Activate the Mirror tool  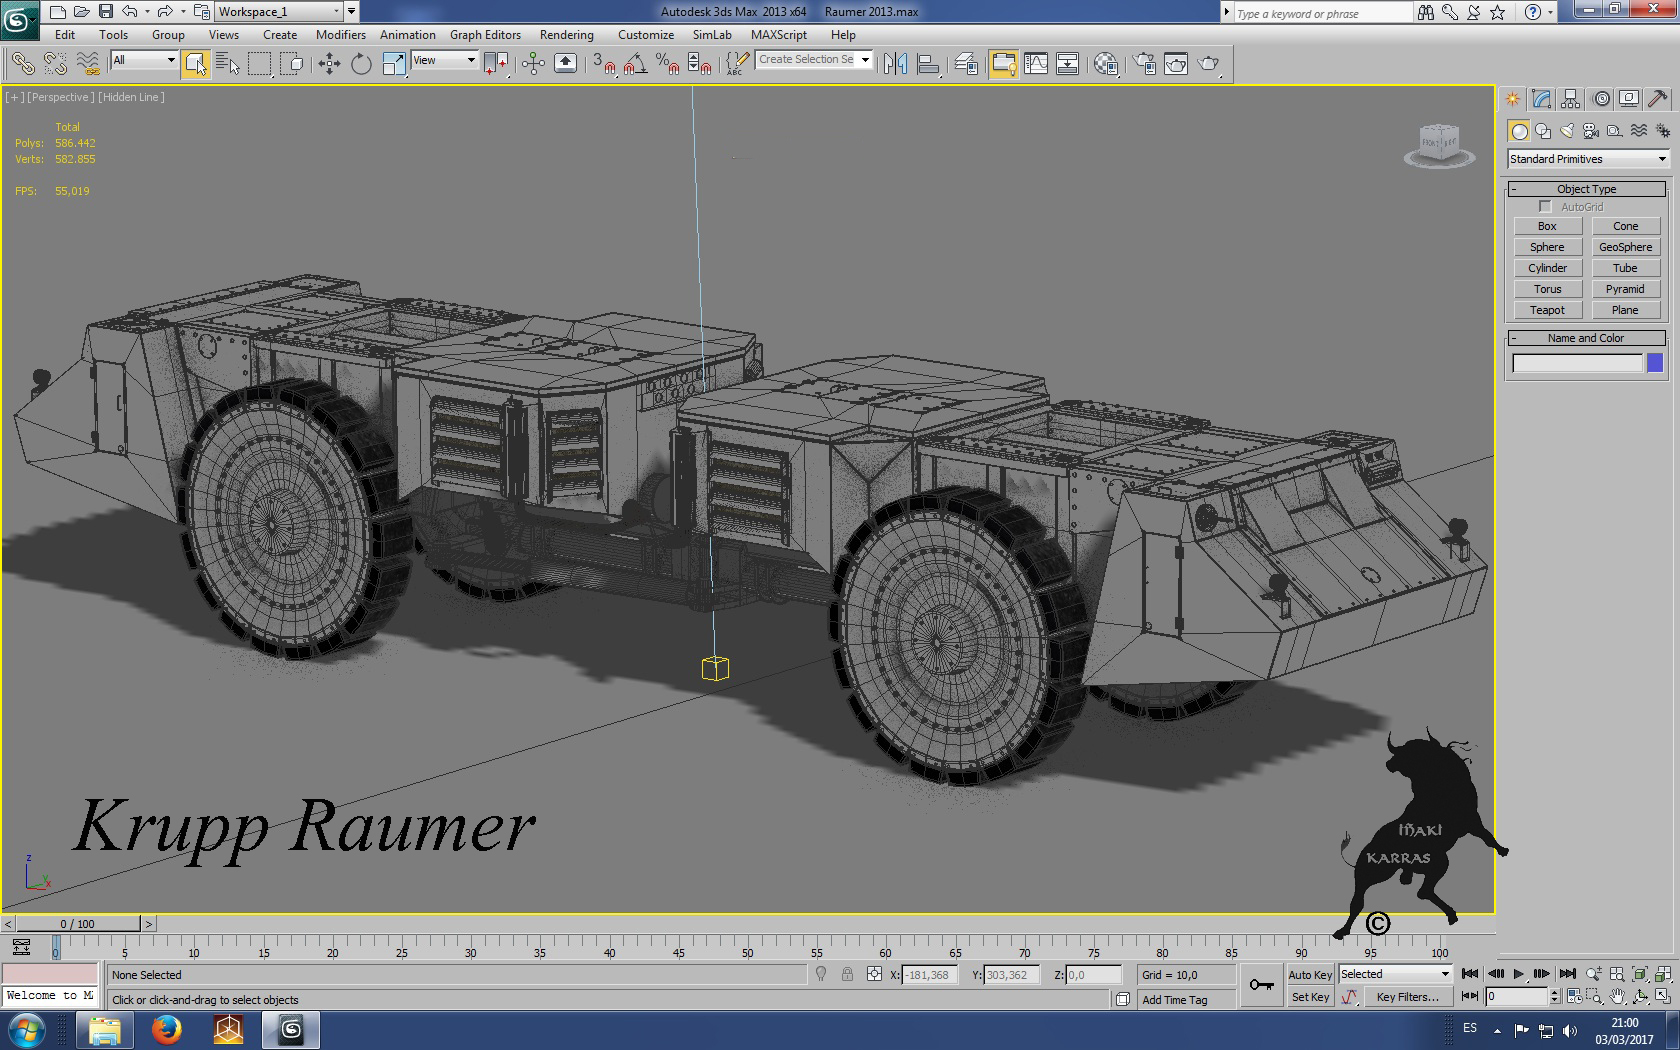coord(893,63)
